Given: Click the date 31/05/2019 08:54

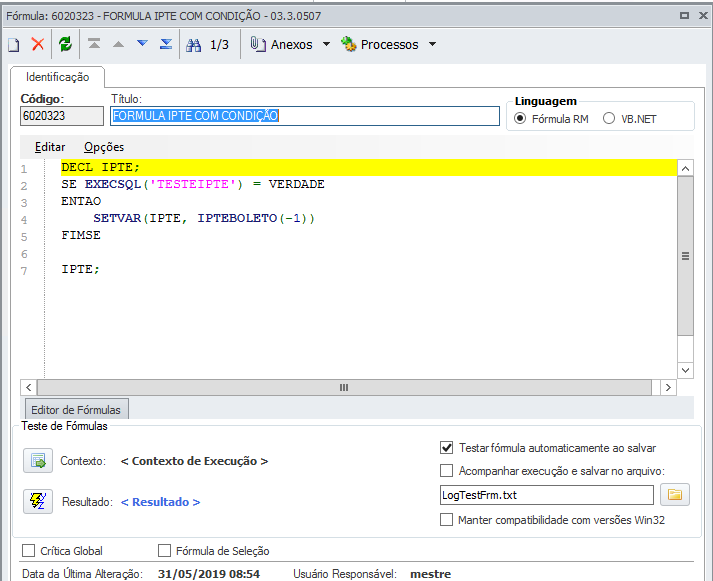Looking at the screenshot, I should 209,574.
